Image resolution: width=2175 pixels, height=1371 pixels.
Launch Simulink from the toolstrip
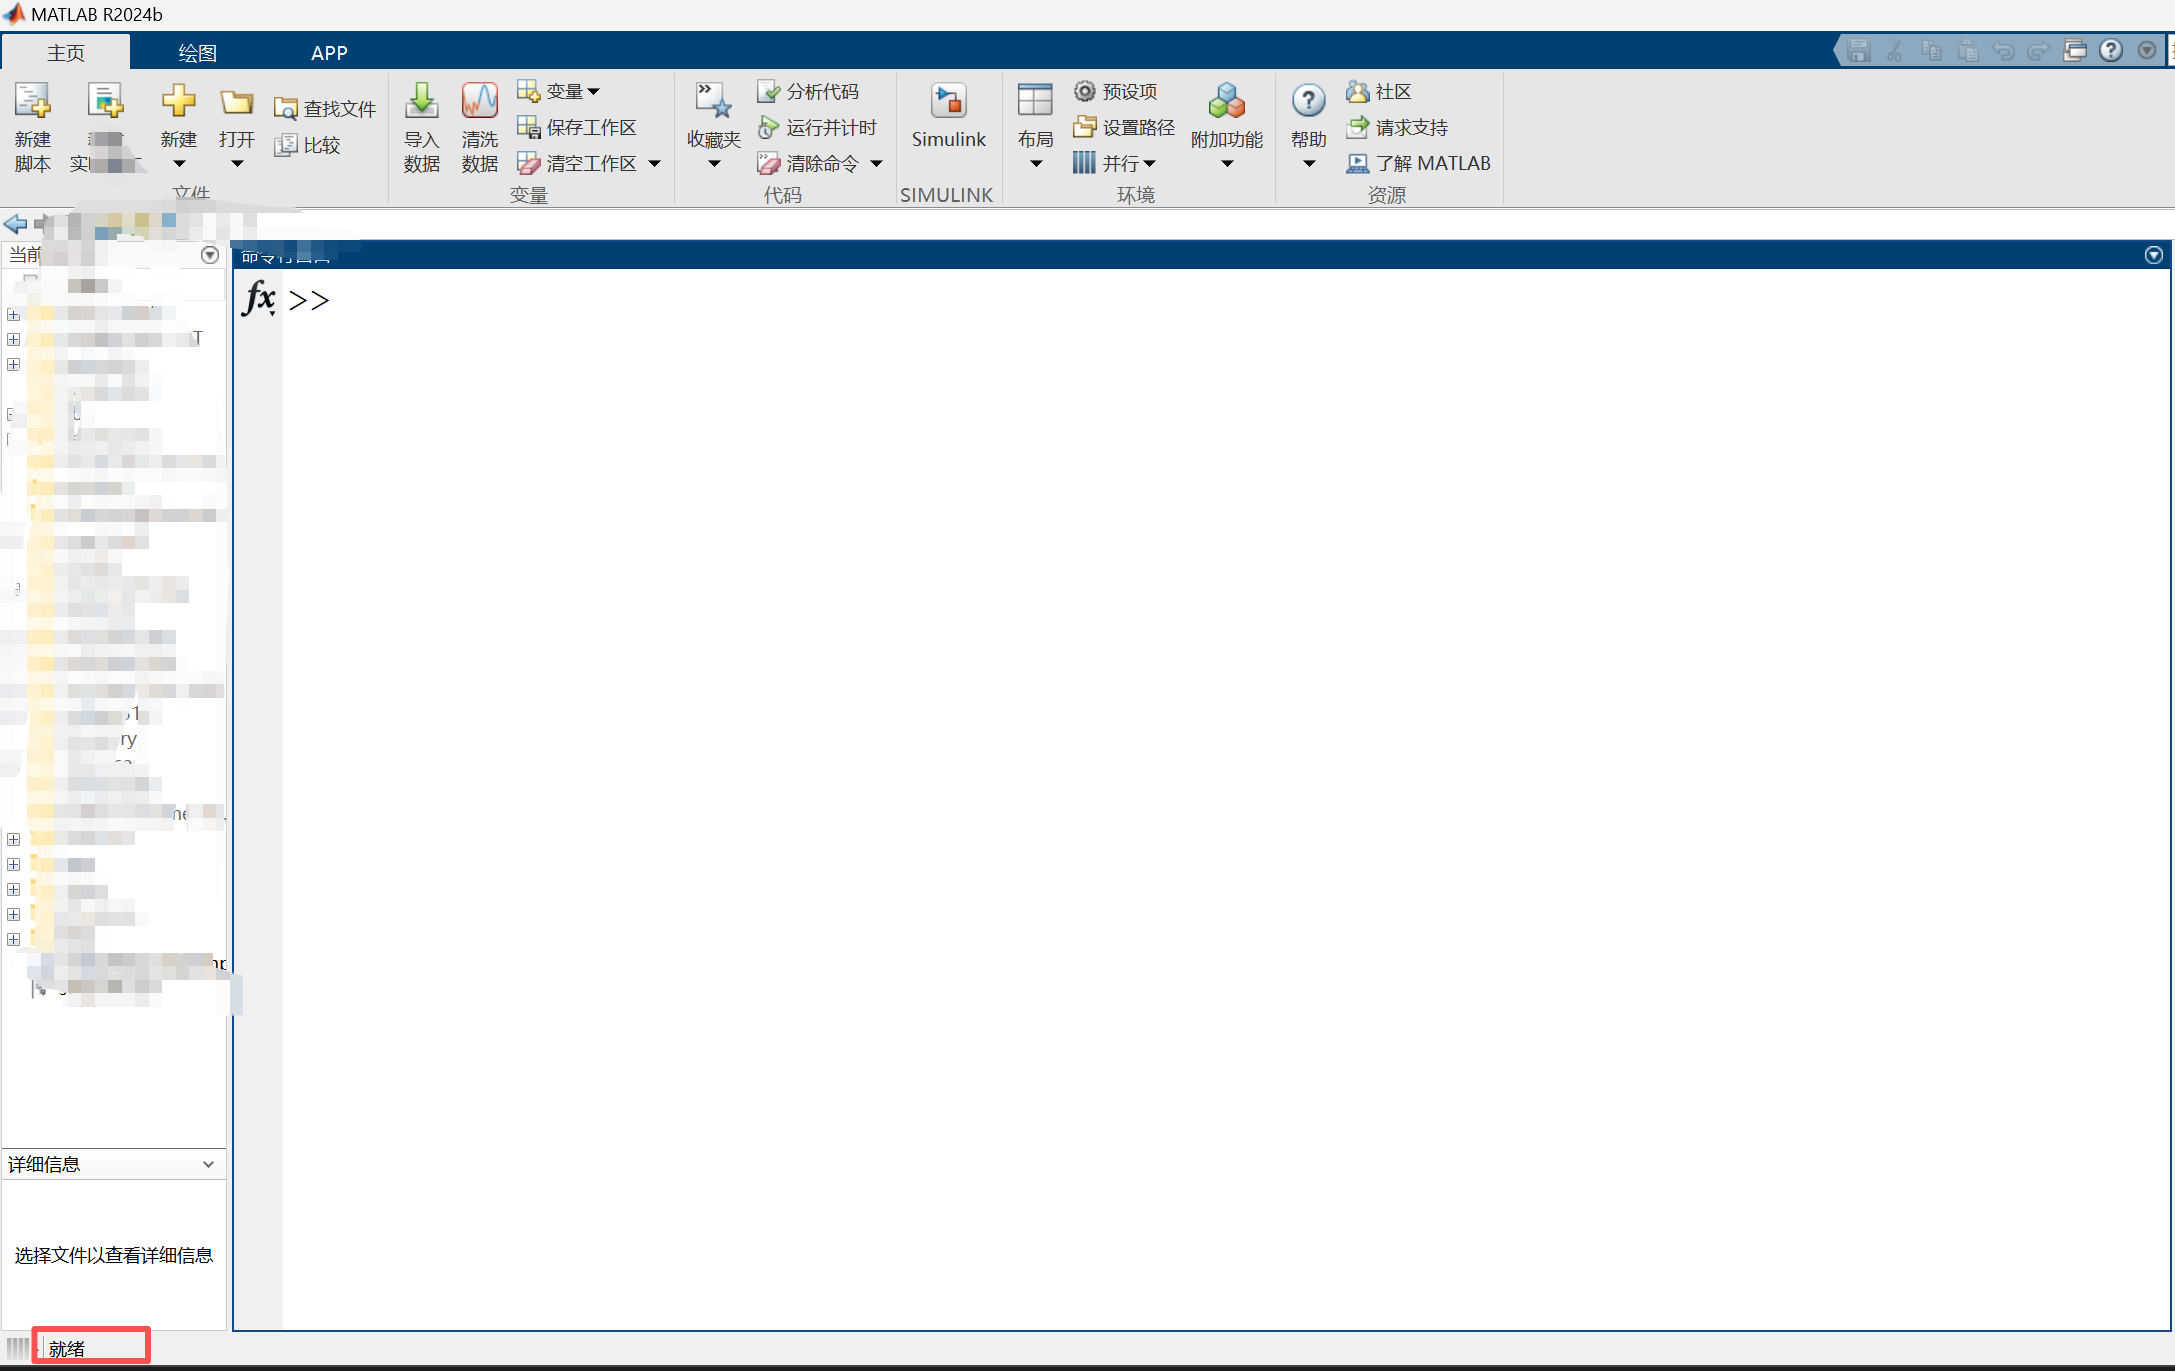coord(948,102)
